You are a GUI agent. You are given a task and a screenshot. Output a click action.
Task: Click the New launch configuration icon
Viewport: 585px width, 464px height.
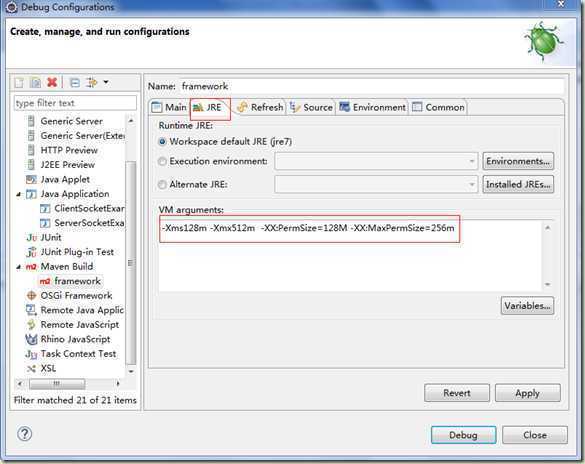point(19,82)
